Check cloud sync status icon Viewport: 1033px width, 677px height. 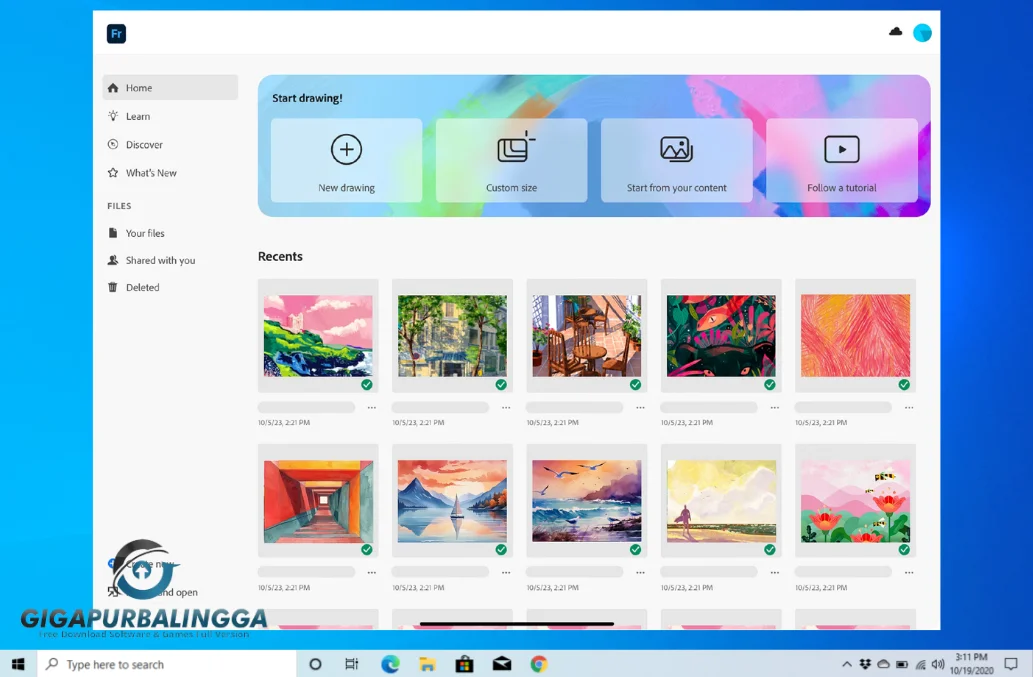point(895,31)
